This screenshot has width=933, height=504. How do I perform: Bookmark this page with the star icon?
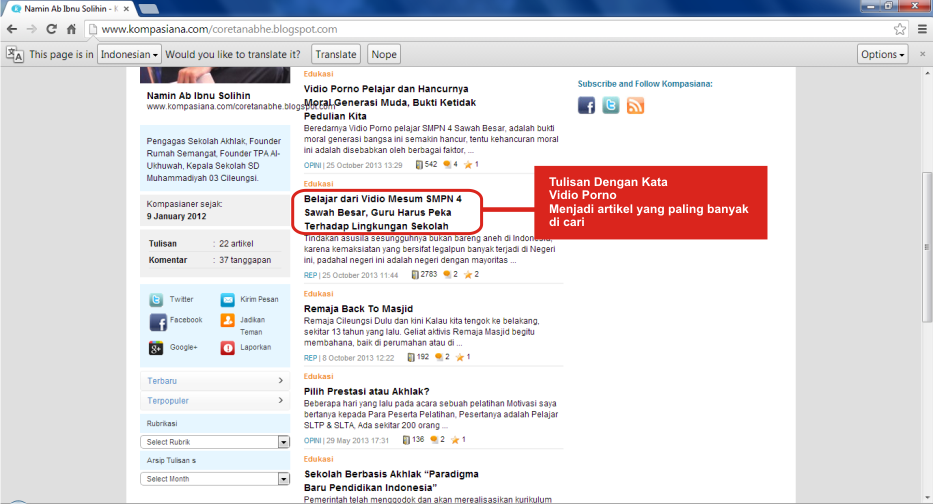pos(899,29)
